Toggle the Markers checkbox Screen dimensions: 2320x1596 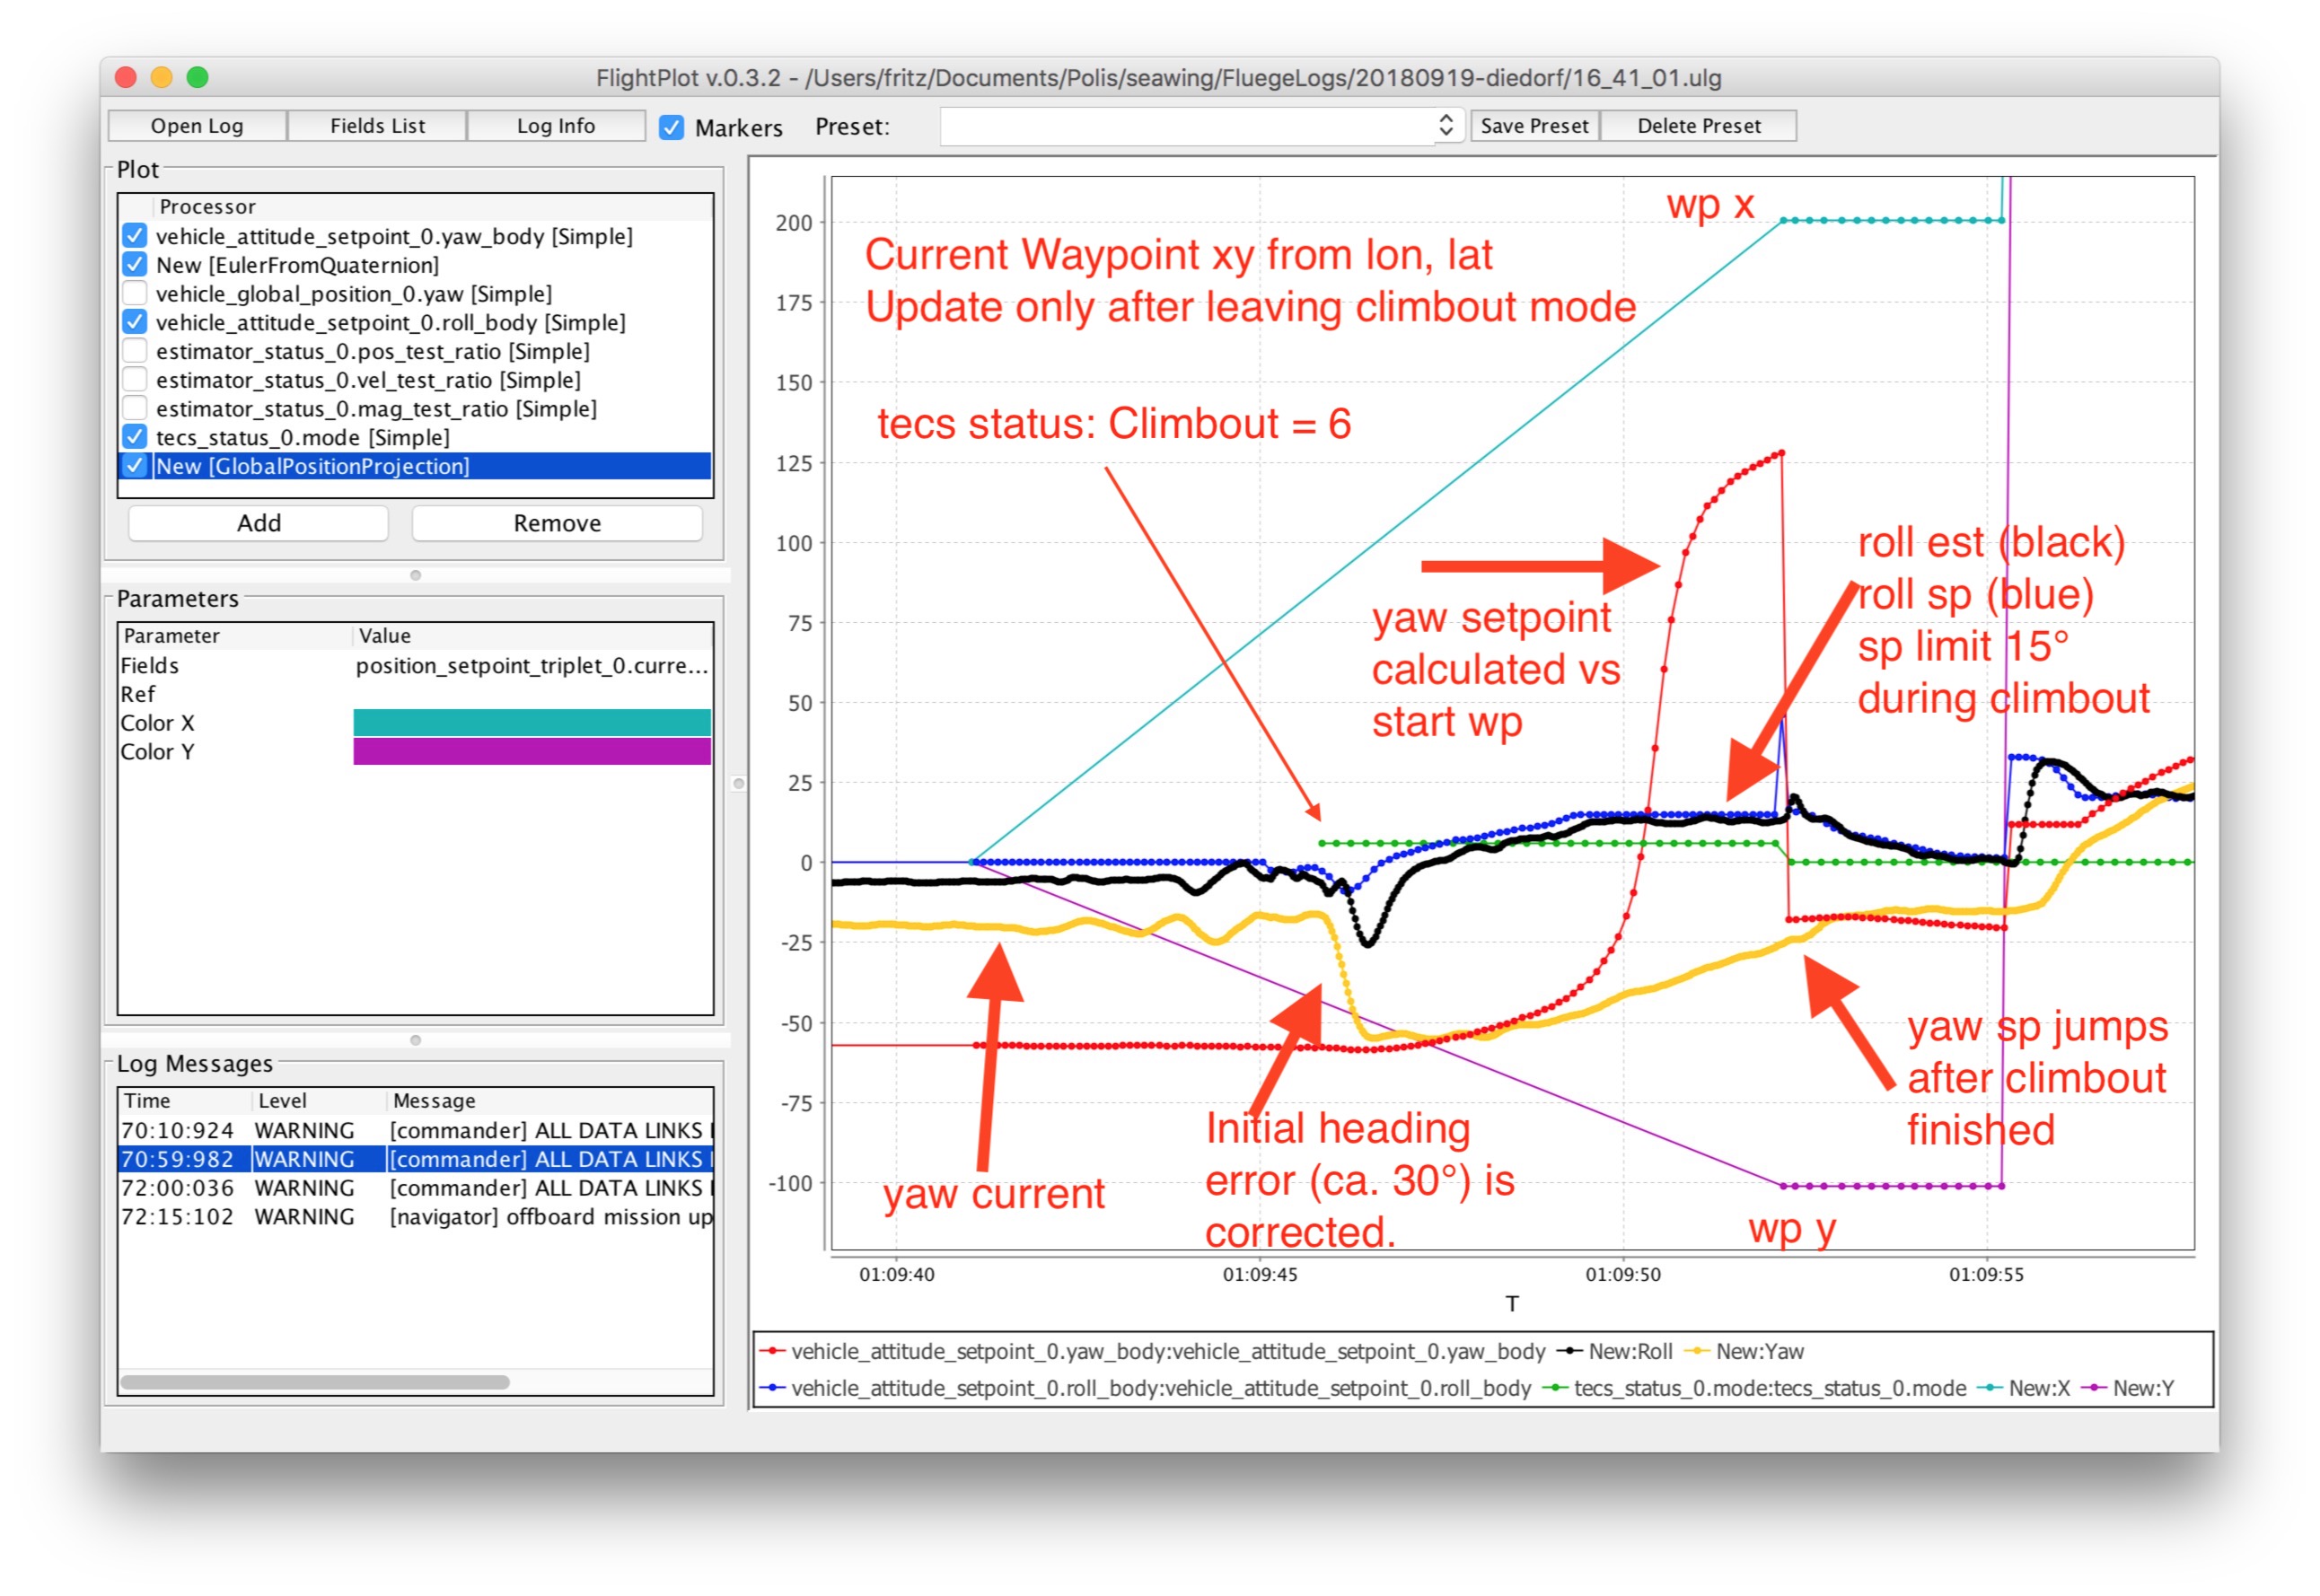(x=672, y=127)
